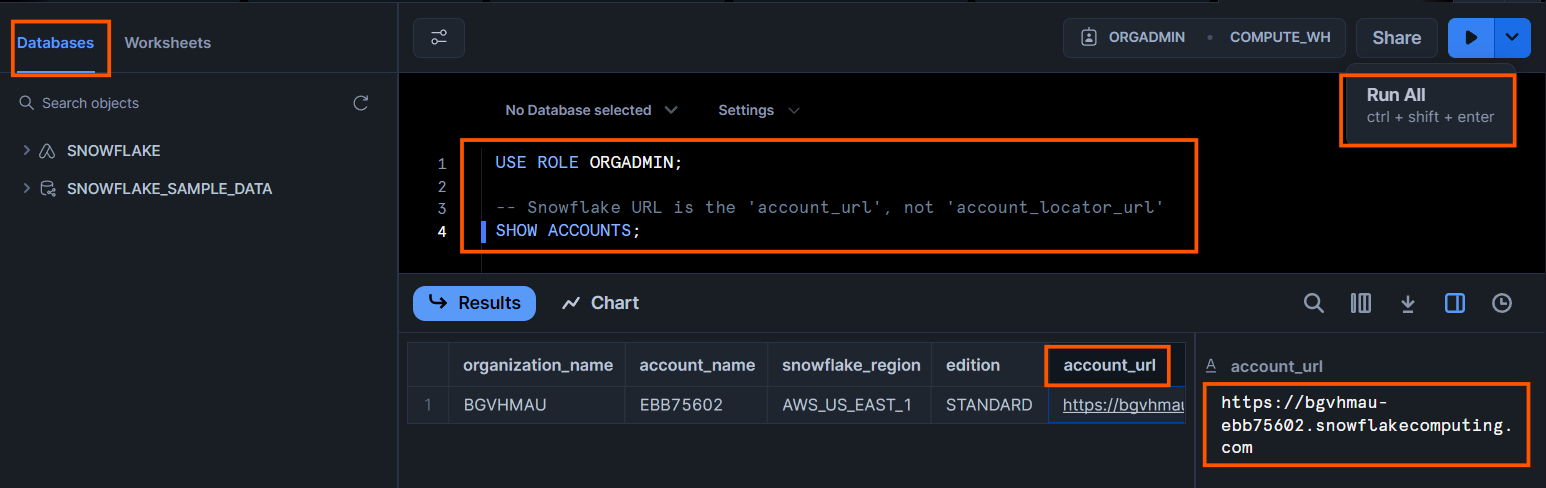Expand the Settings dropdown
Image resolution: width=1546 pixels, height=488 pixels.
(x=759, y=110)
